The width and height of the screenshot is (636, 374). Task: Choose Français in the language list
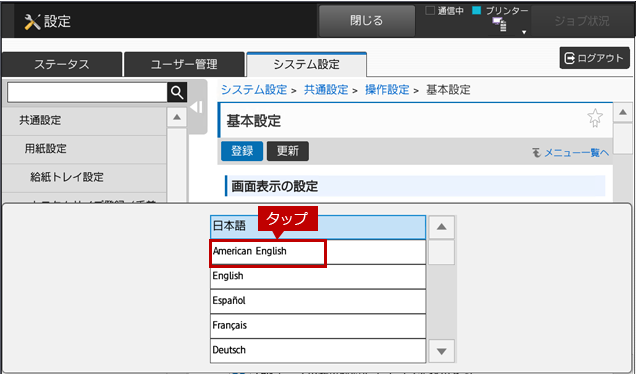click(318, 326)
